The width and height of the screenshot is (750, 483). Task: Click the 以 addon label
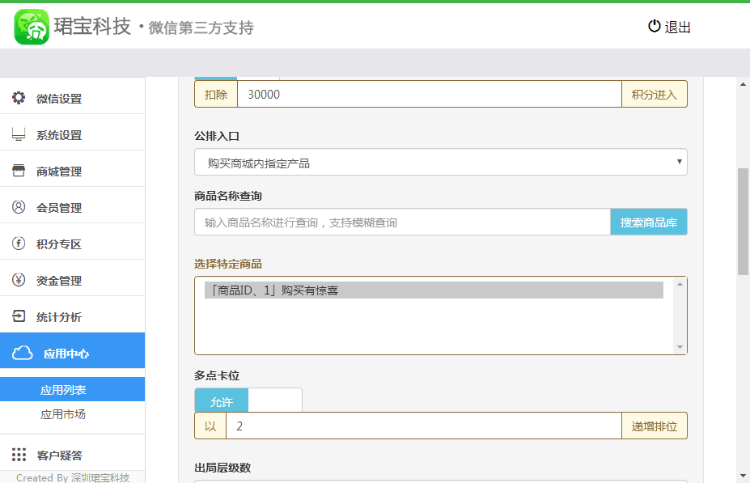[x=210, y=426]
